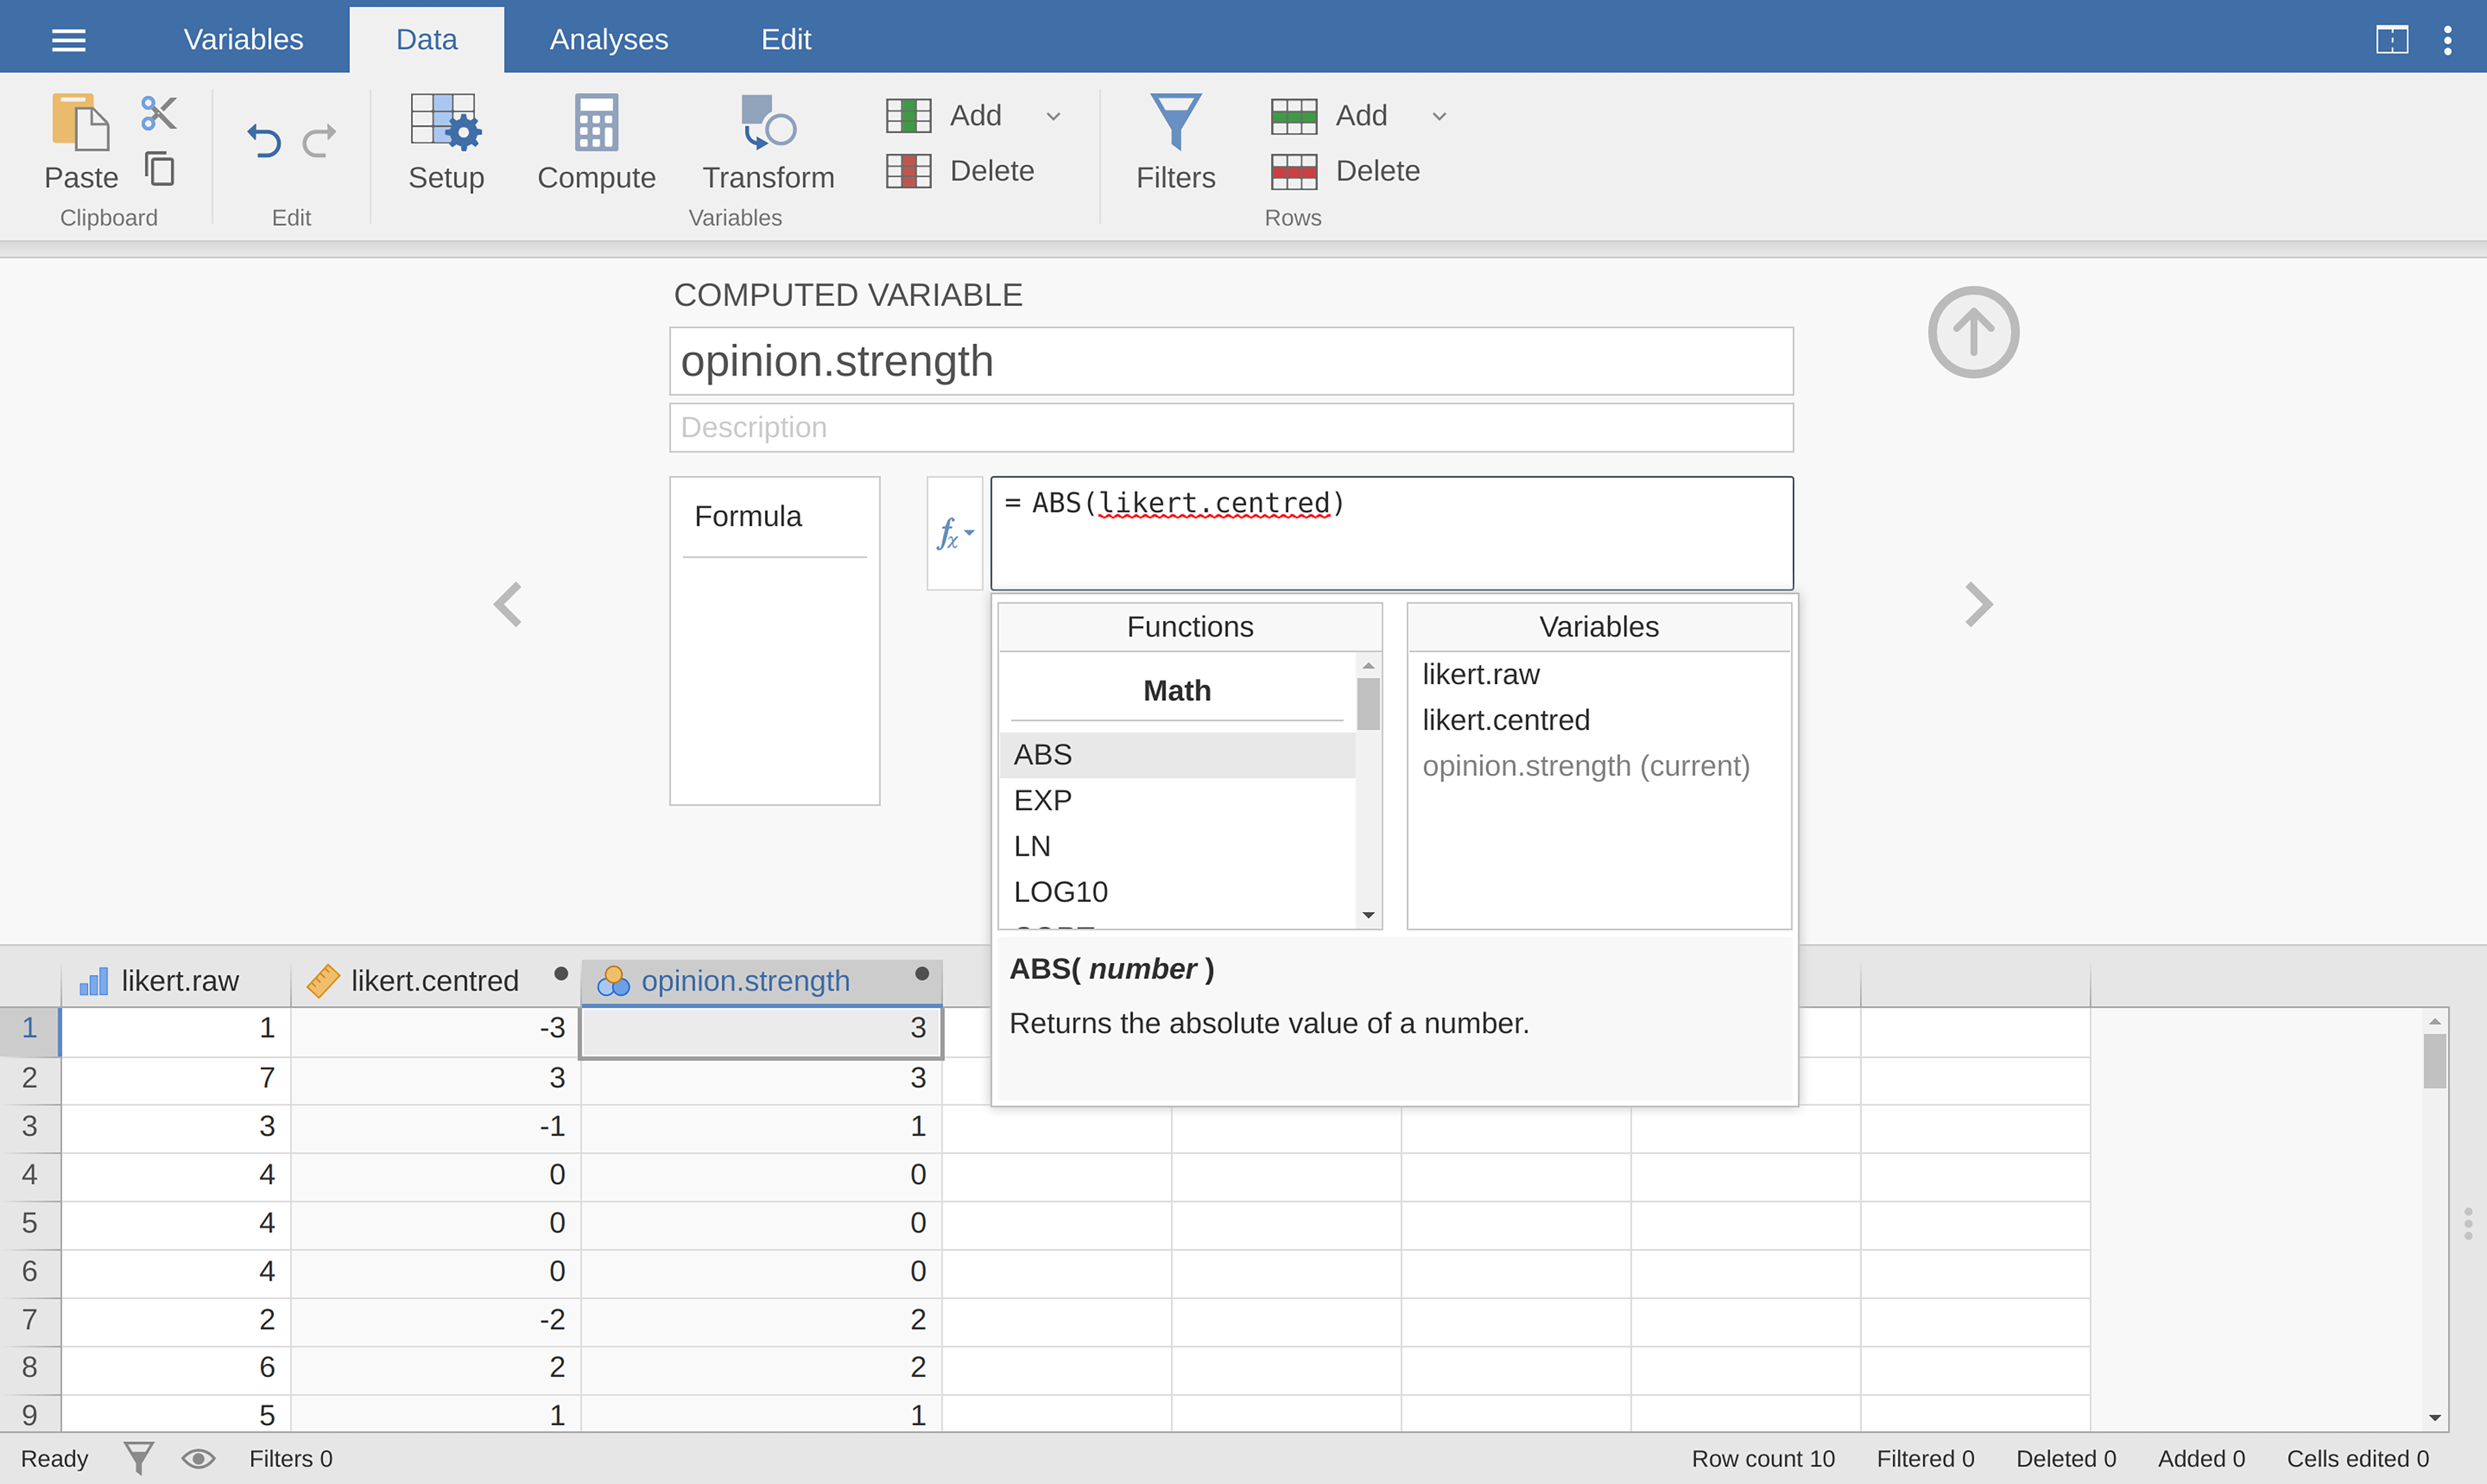
Task: Create a new Compute variable
Action: point(596,142)
